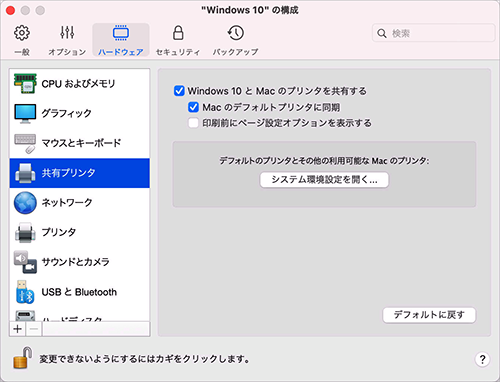
Task: Toggle Windows 10 と Mac printer sharing checkbox
Action: coord(179,91)
